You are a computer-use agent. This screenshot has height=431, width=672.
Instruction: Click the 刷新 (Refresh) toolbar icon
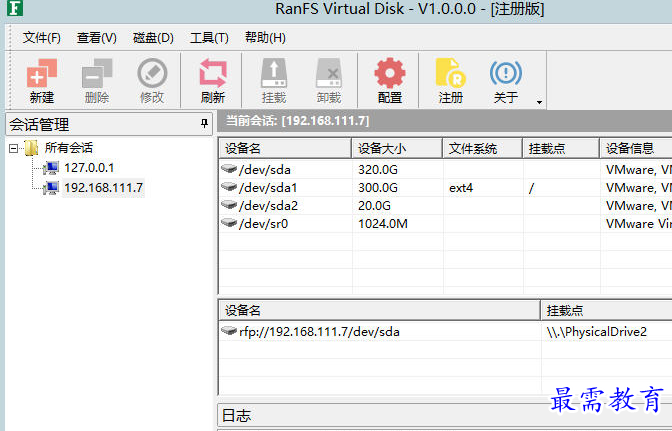[213, 81]
